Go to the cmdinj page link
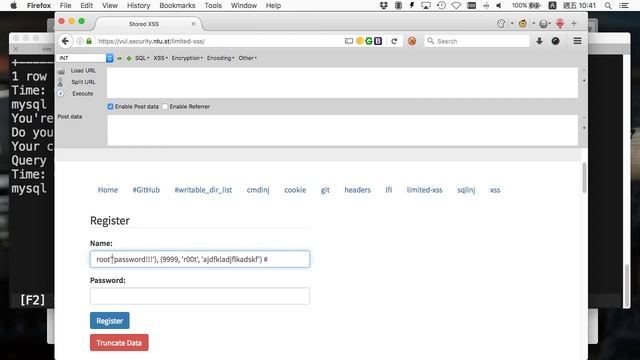Image resolution: width=640 pixels, height=360 pixels. (258, 190)
